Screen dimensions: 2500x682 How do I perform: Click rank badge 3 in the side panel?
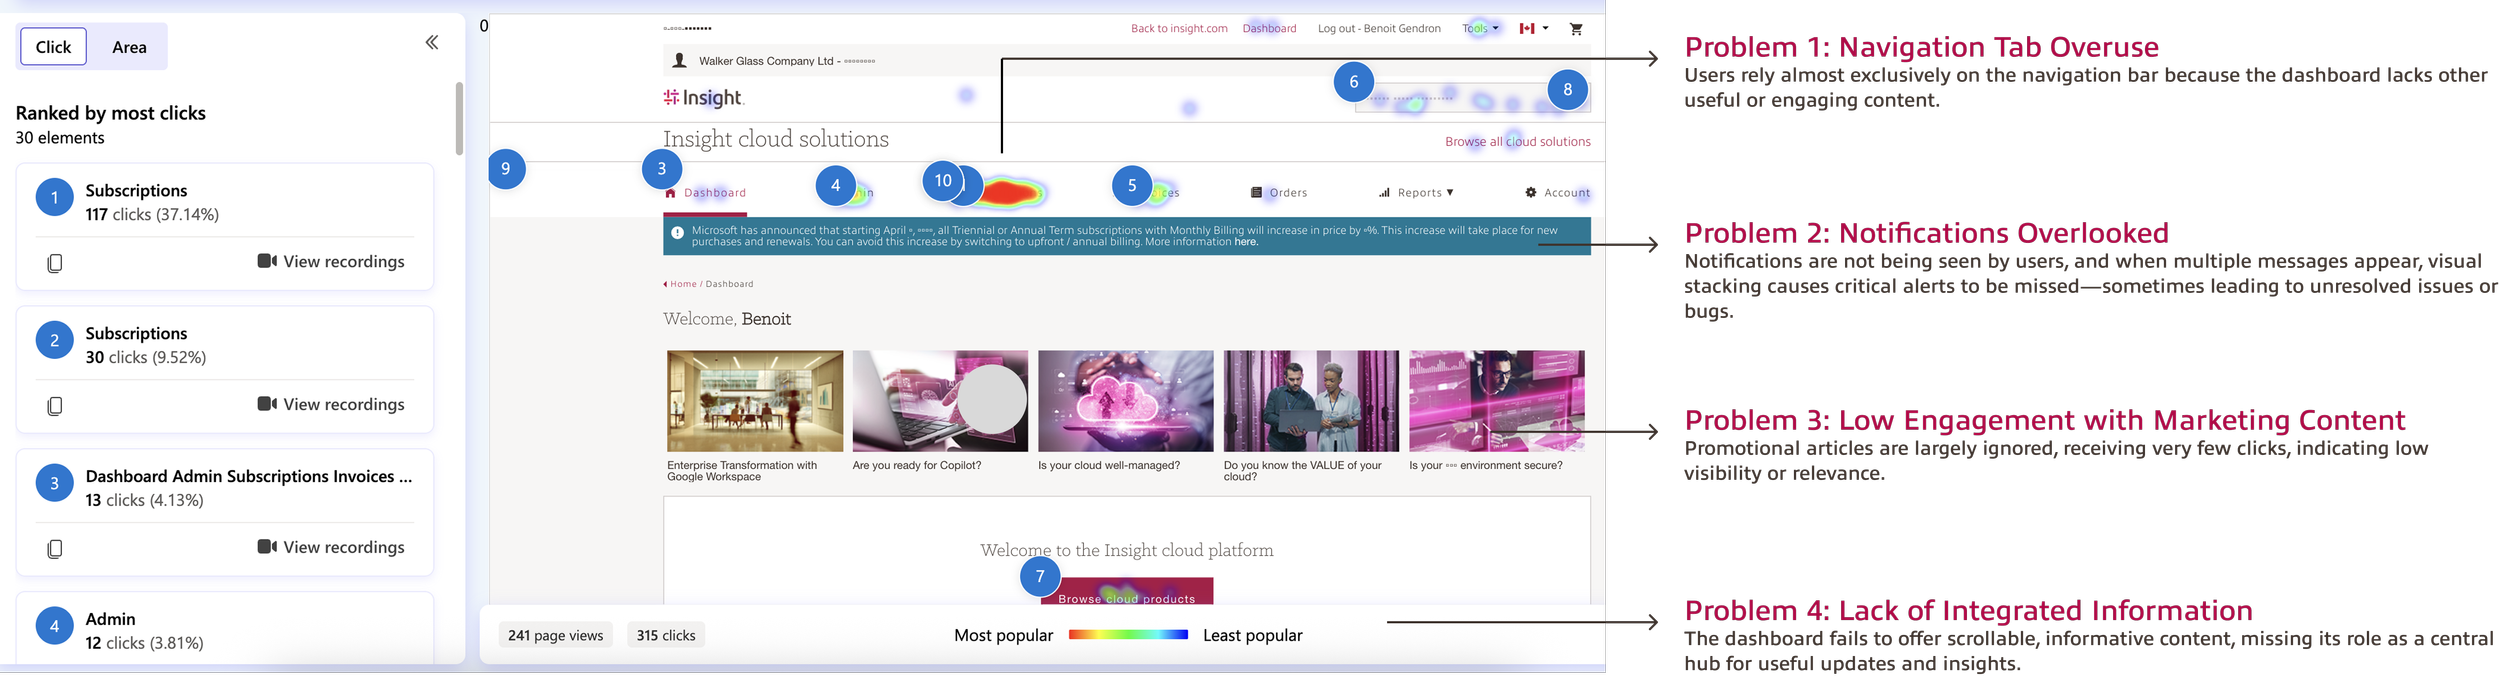coord(54,484)
